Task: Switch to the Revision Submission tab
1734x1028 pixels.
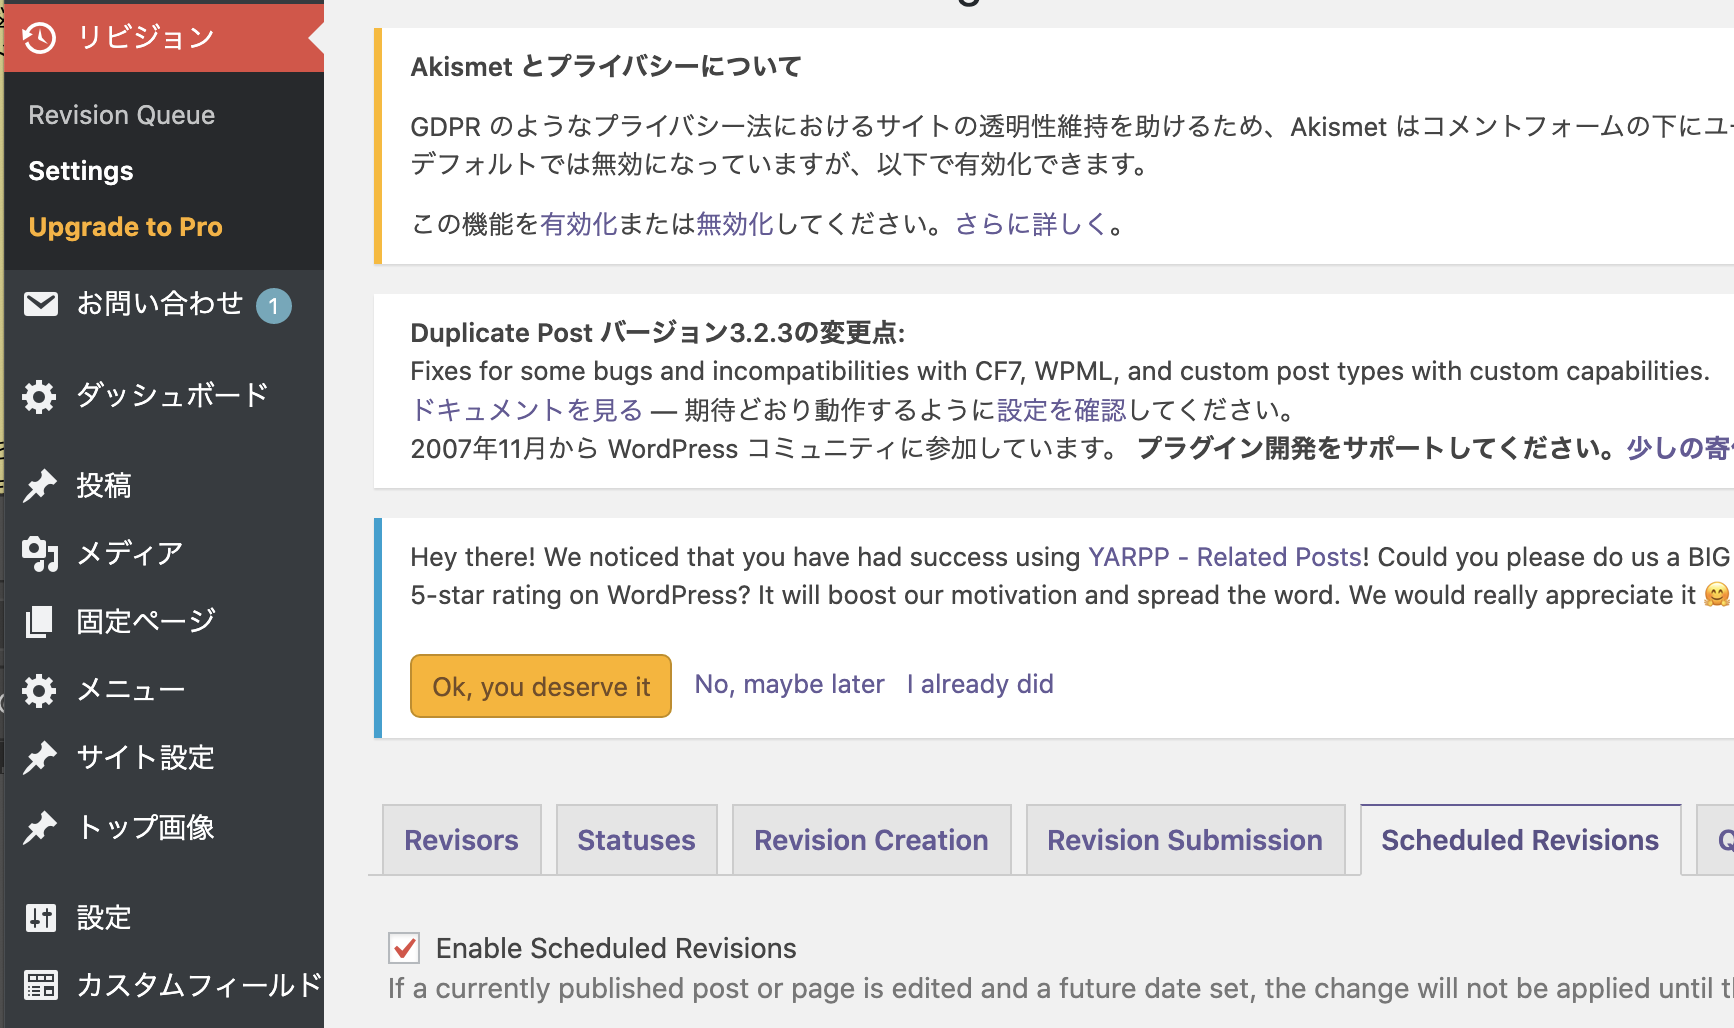Action: pos(1185,840)
